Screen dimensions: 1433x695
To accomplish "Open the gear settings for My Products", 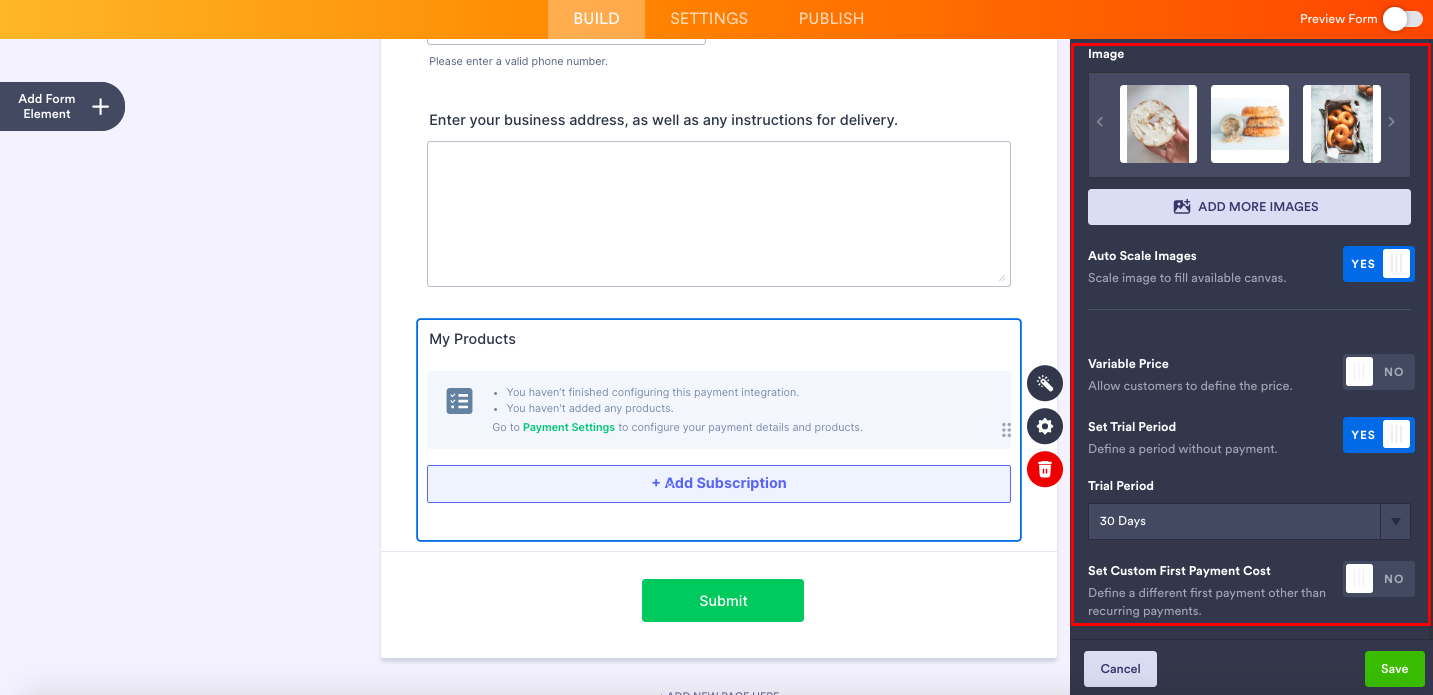I will tap(1045, 427).
